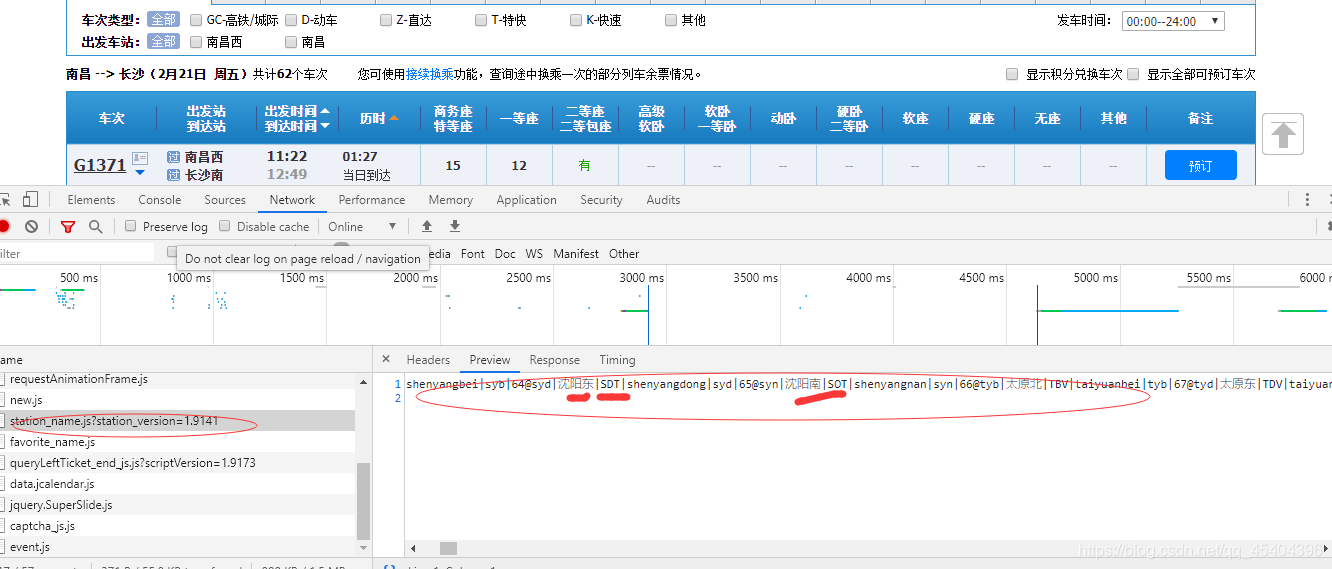Image resolution: width=1332 pixels, height=569 pixels.
Task: Click the blue 预订 booking button
Action: point(1201,165)
